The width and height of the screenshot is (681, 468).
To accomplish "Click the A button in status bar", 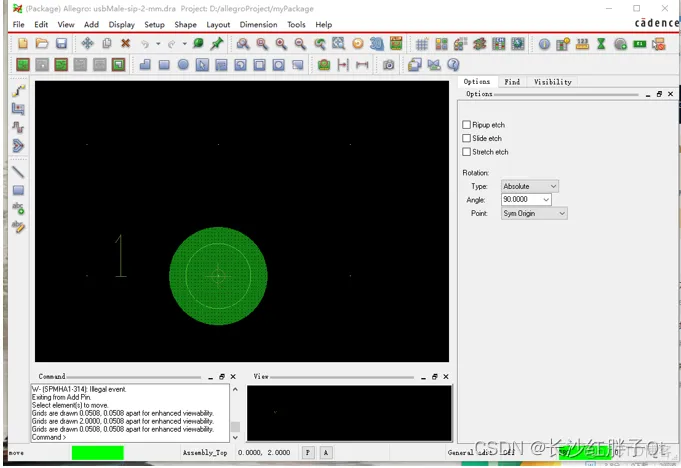I will 326,452.
